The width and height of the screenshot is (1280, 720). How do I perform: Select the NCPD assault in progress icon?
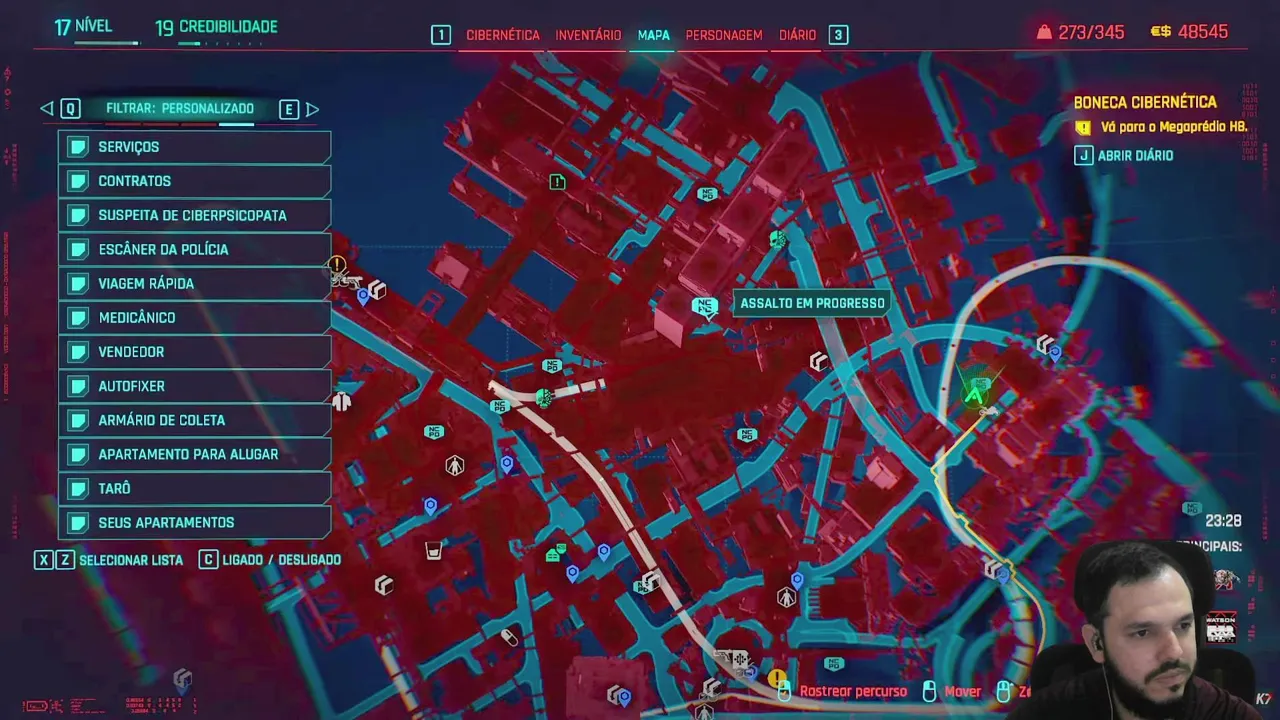[x=705, y=306]
